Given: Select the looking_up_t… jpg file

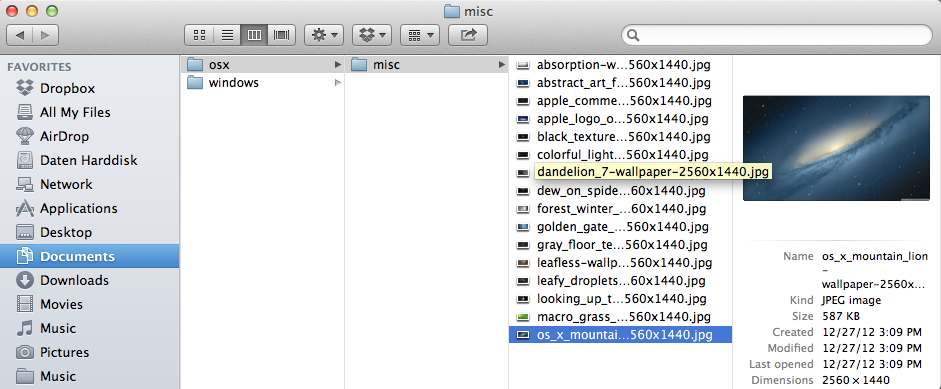Looking at the screenshot, I should 621,299.
